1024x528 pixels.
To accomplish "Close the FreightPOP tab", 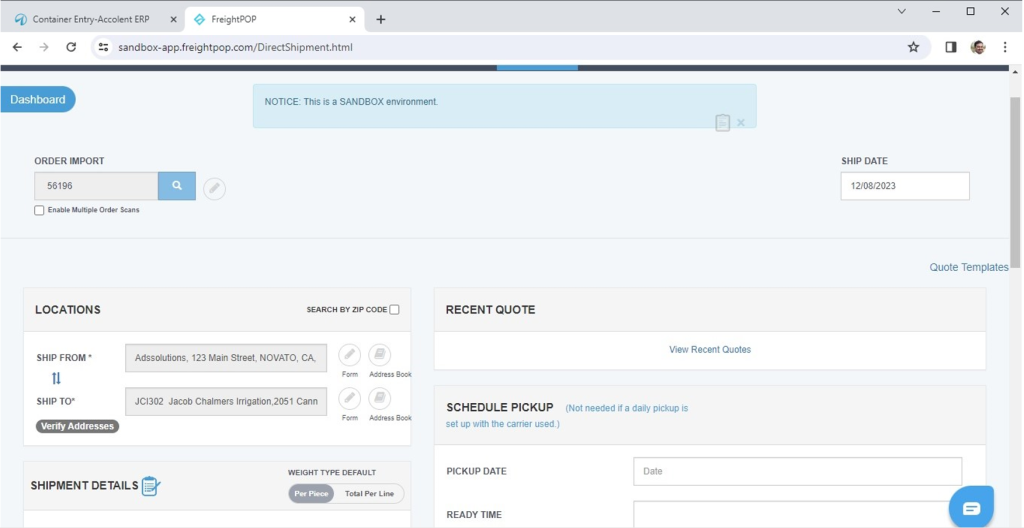I will 352,20.
